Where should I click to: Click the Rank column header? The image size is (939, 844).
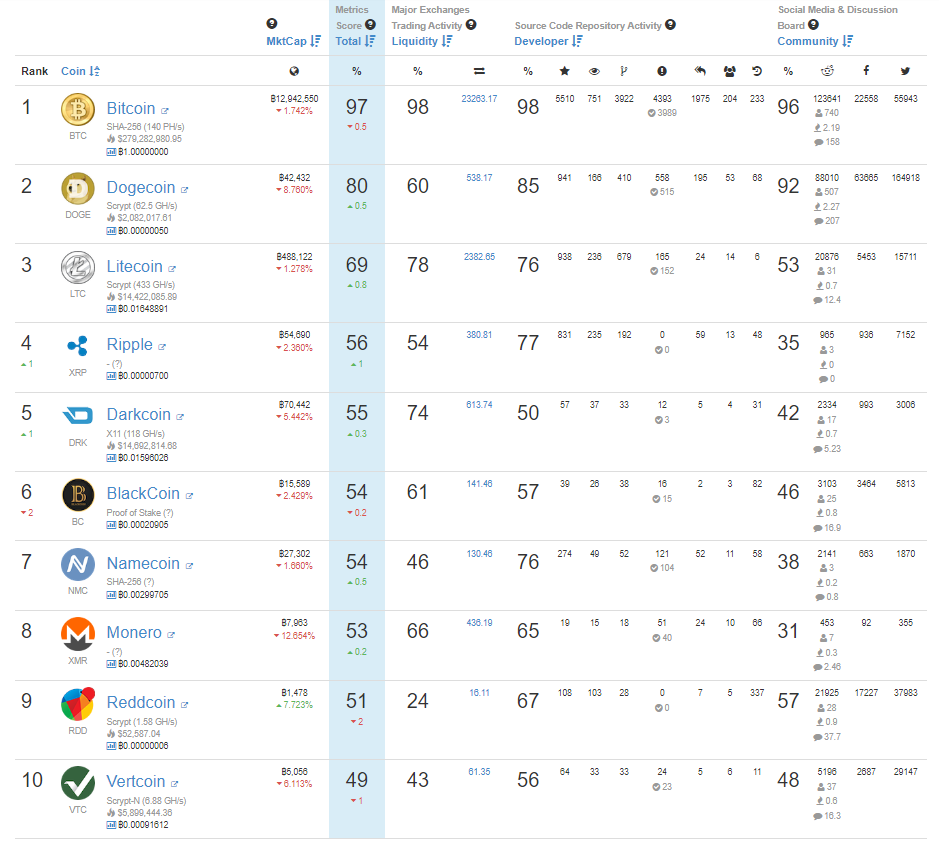(x=34, y=71)
